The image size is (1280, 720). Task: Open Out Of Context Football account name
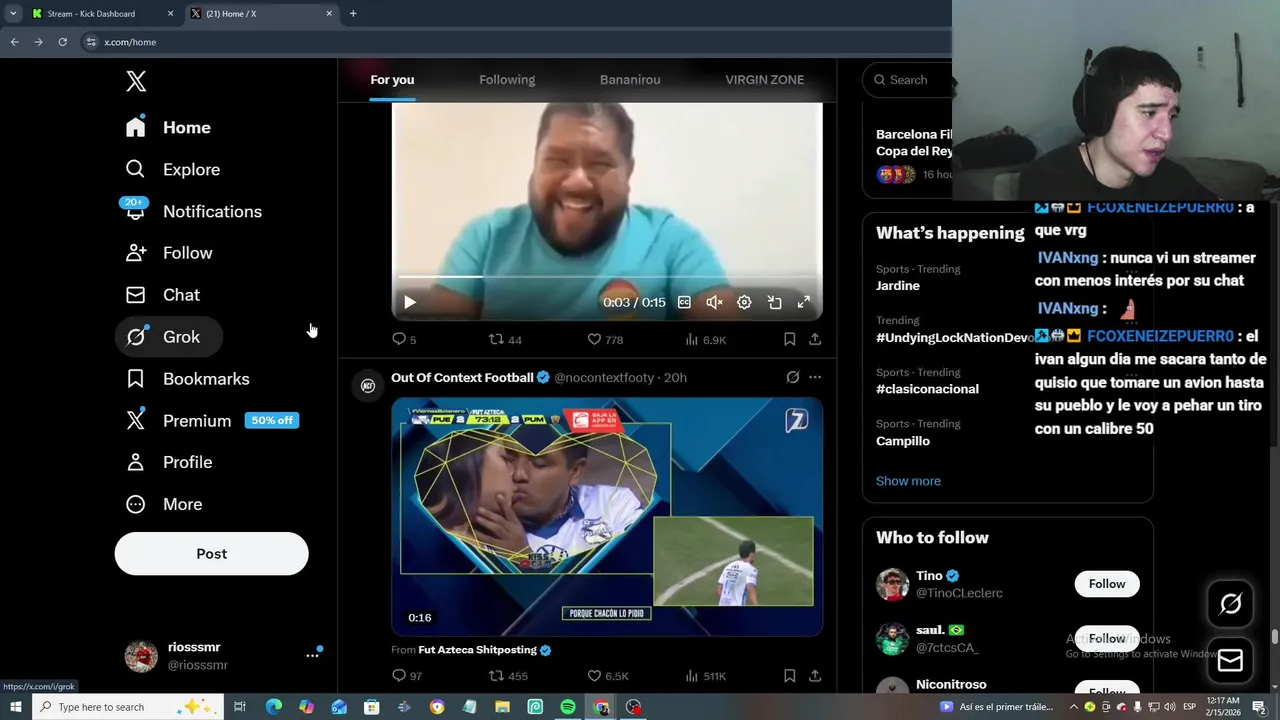pos(462,377)
